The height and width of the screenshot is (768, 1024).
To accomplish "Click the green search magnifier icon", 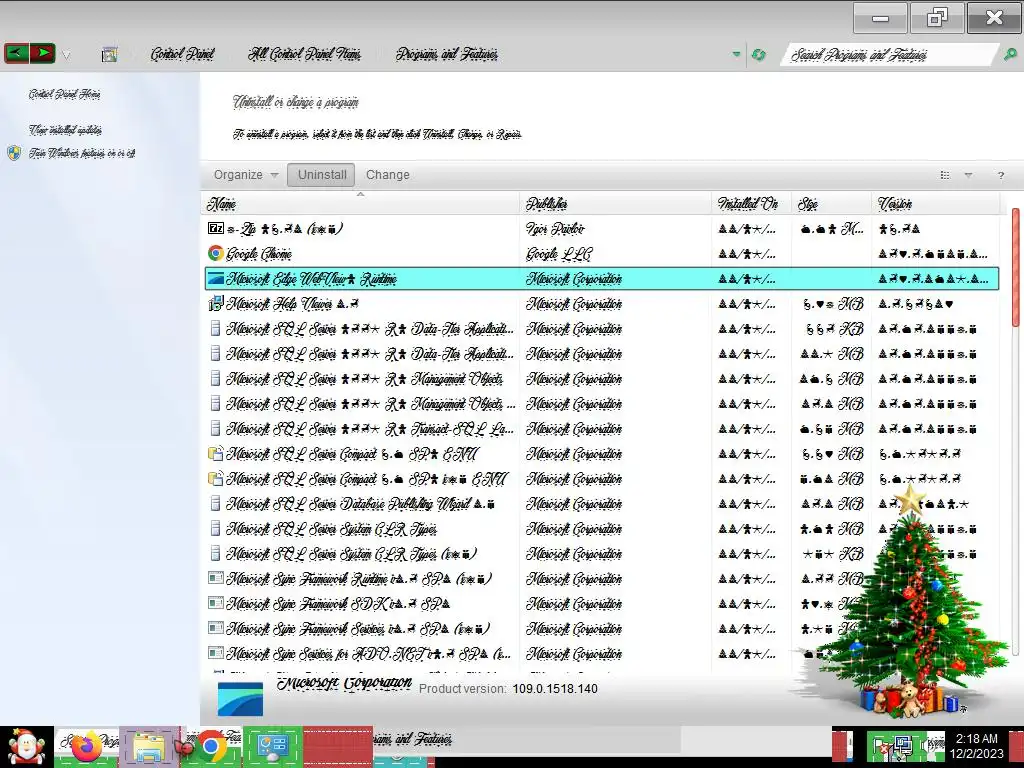I will tap(1010, 55).
